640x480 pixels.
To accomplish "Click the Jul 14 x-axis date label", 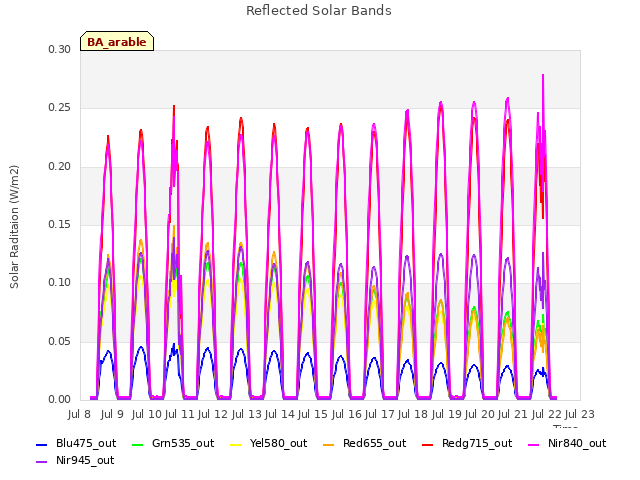I will point(280,414).
